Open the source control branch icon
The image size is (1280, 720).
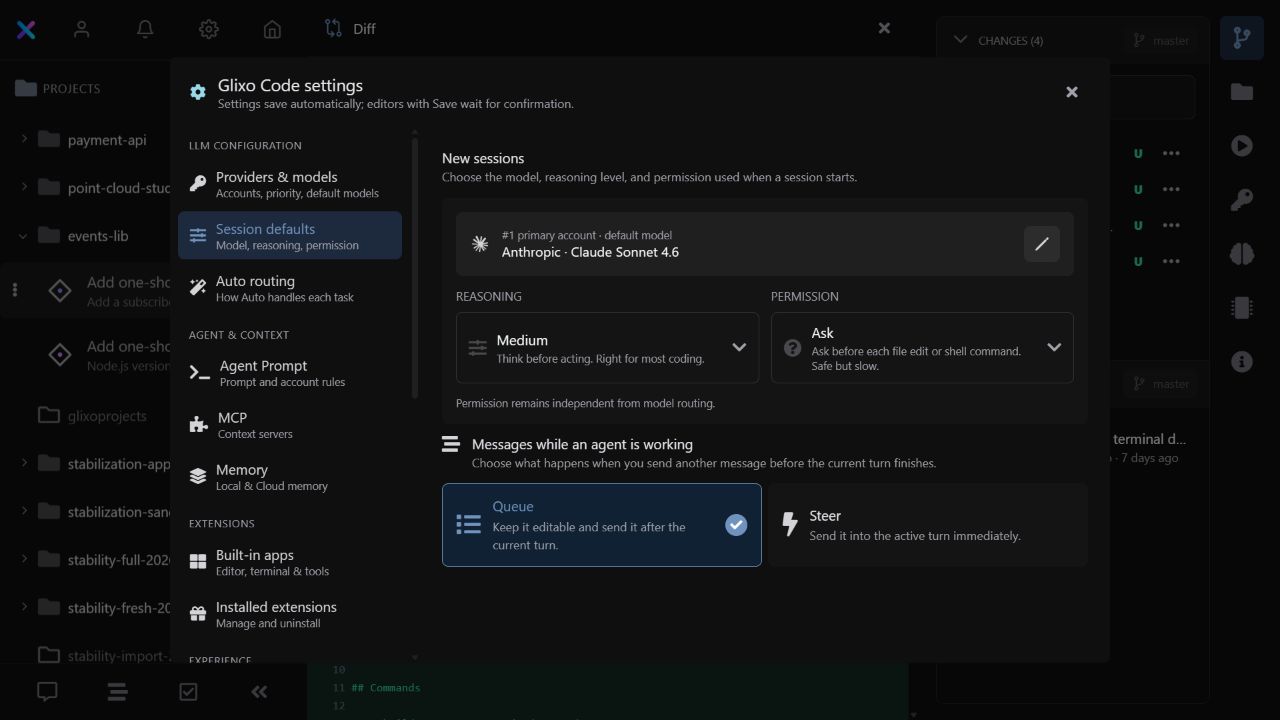pyautogui.click(x=1241, y=38)
